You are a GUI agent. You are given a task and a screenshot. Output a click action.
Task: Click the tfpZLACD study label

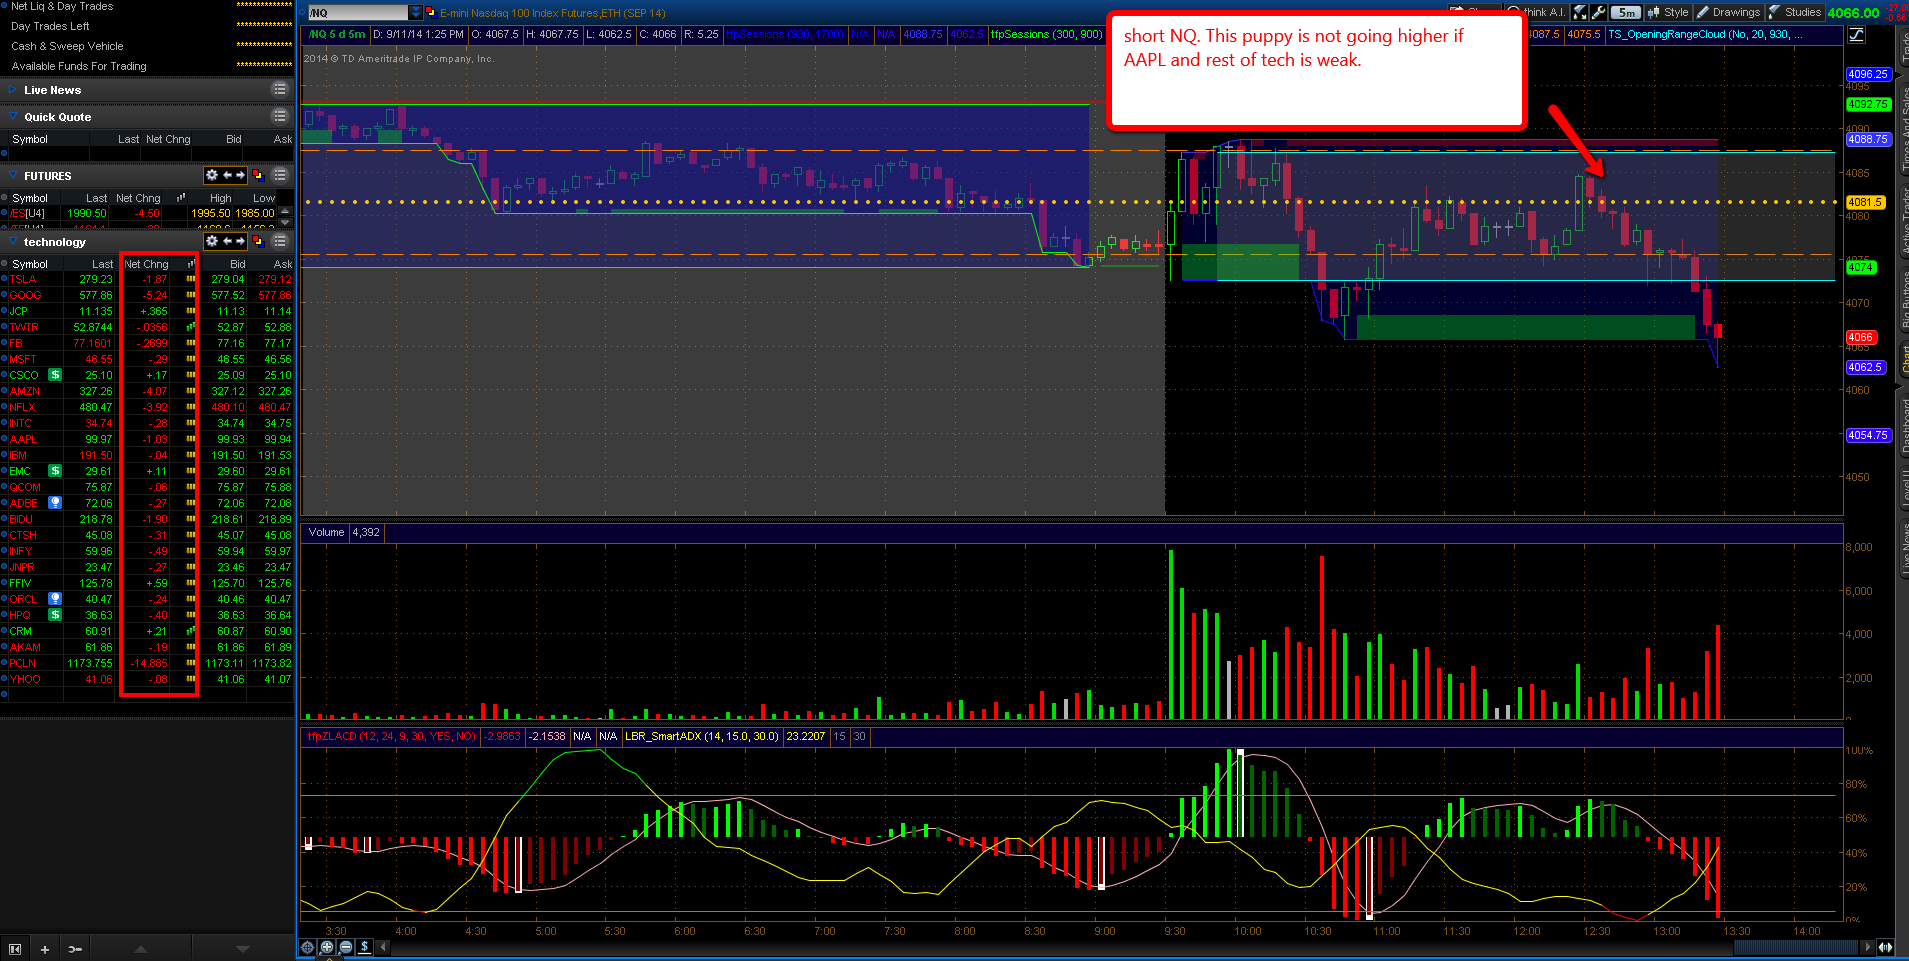pyautogui.click(x=391, y=736)
